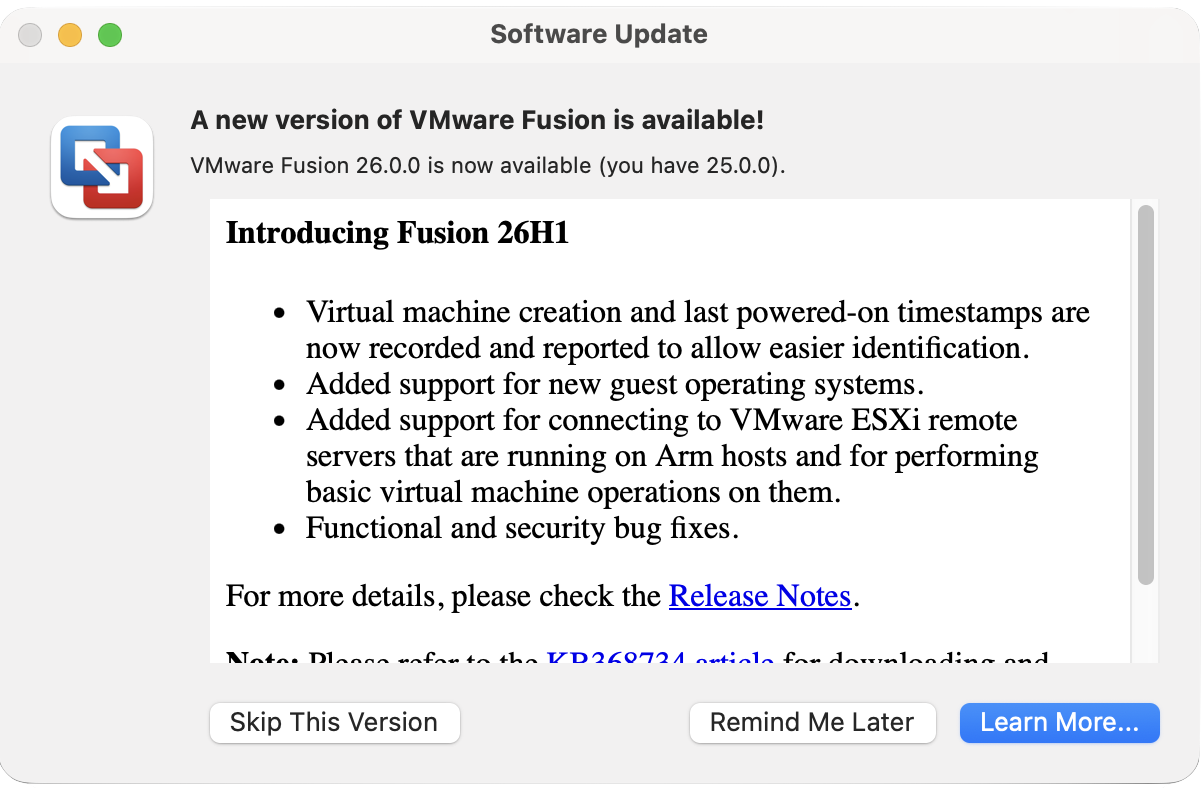Click the 'Introducing Fusion 26H1' heading
The width and height of the screenshot is (1202, 788).
point(397,233)
